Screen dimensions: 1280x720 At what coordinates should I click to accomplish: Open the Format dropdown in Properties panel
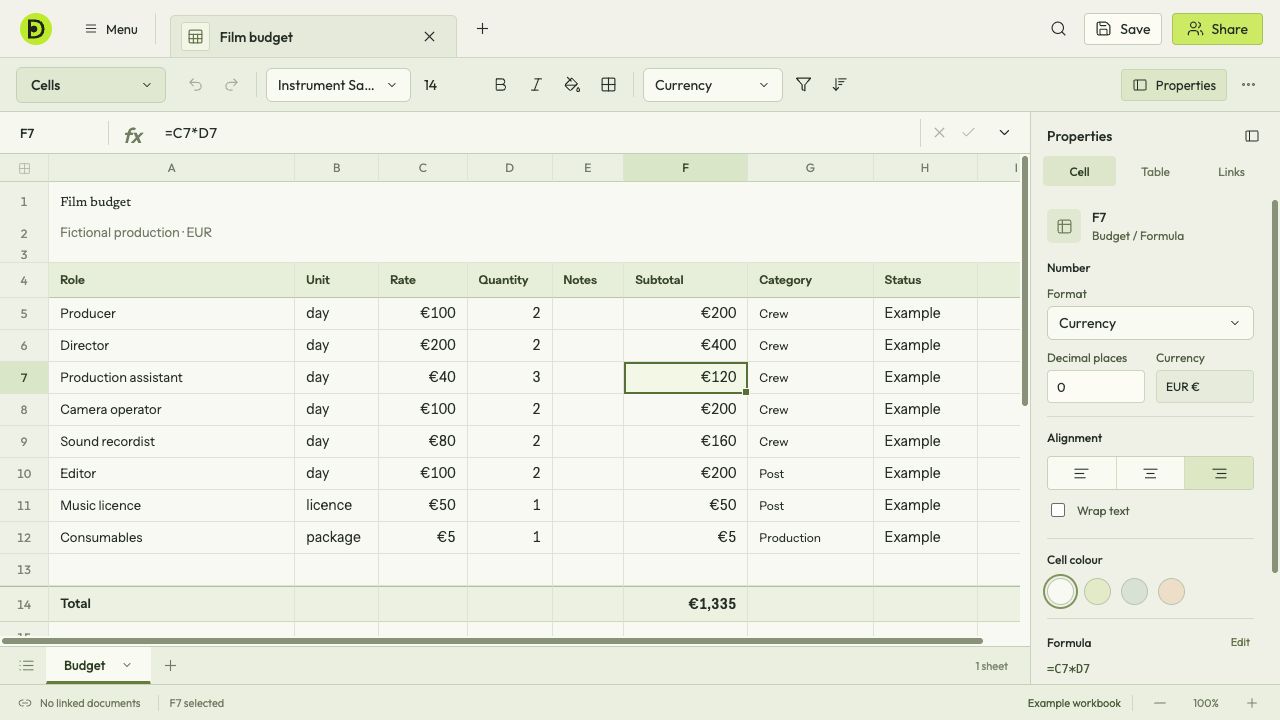click(x=1150, y=323)
